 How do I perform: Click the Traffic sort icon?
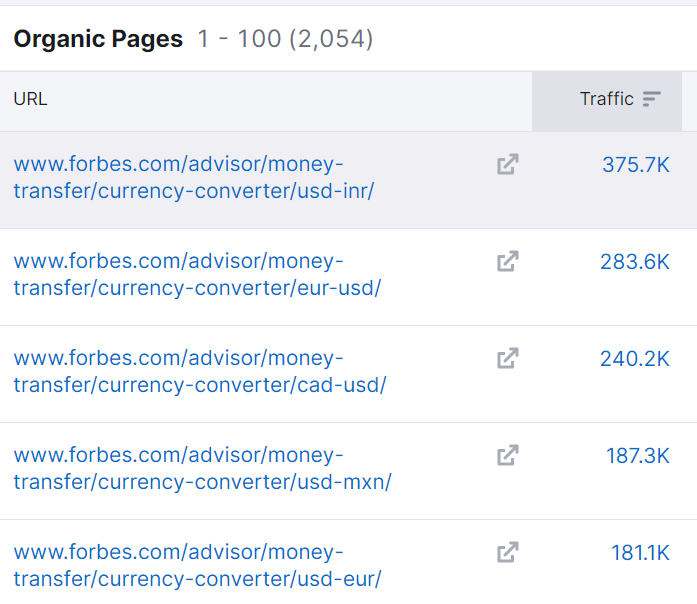pyautogui.click(x=652, y=99)
